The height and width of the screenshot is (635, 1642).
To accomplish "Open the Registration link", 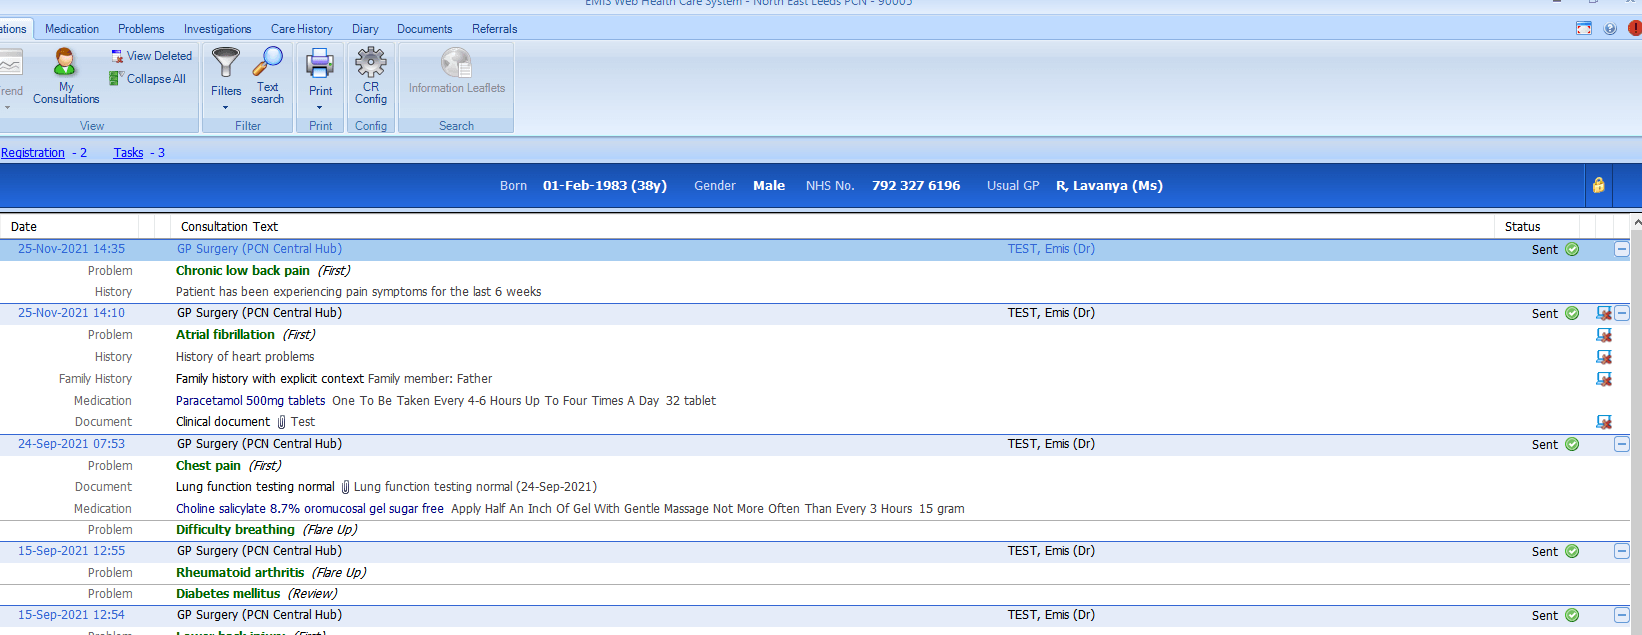I will pyautogui.click(x=33, y=153).
